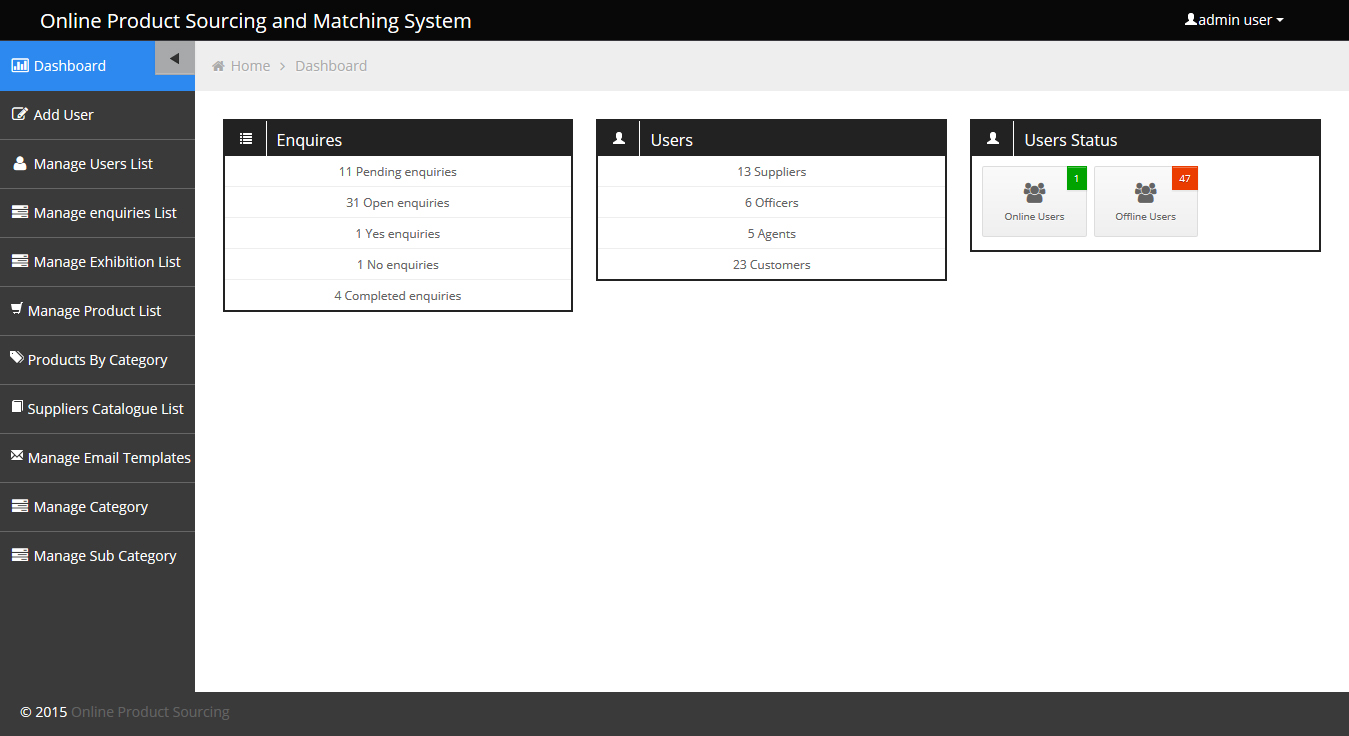The image size is (1349, 736).
Task: Collapse the sidebar with the arrow toggle
Action: [175, 58]
